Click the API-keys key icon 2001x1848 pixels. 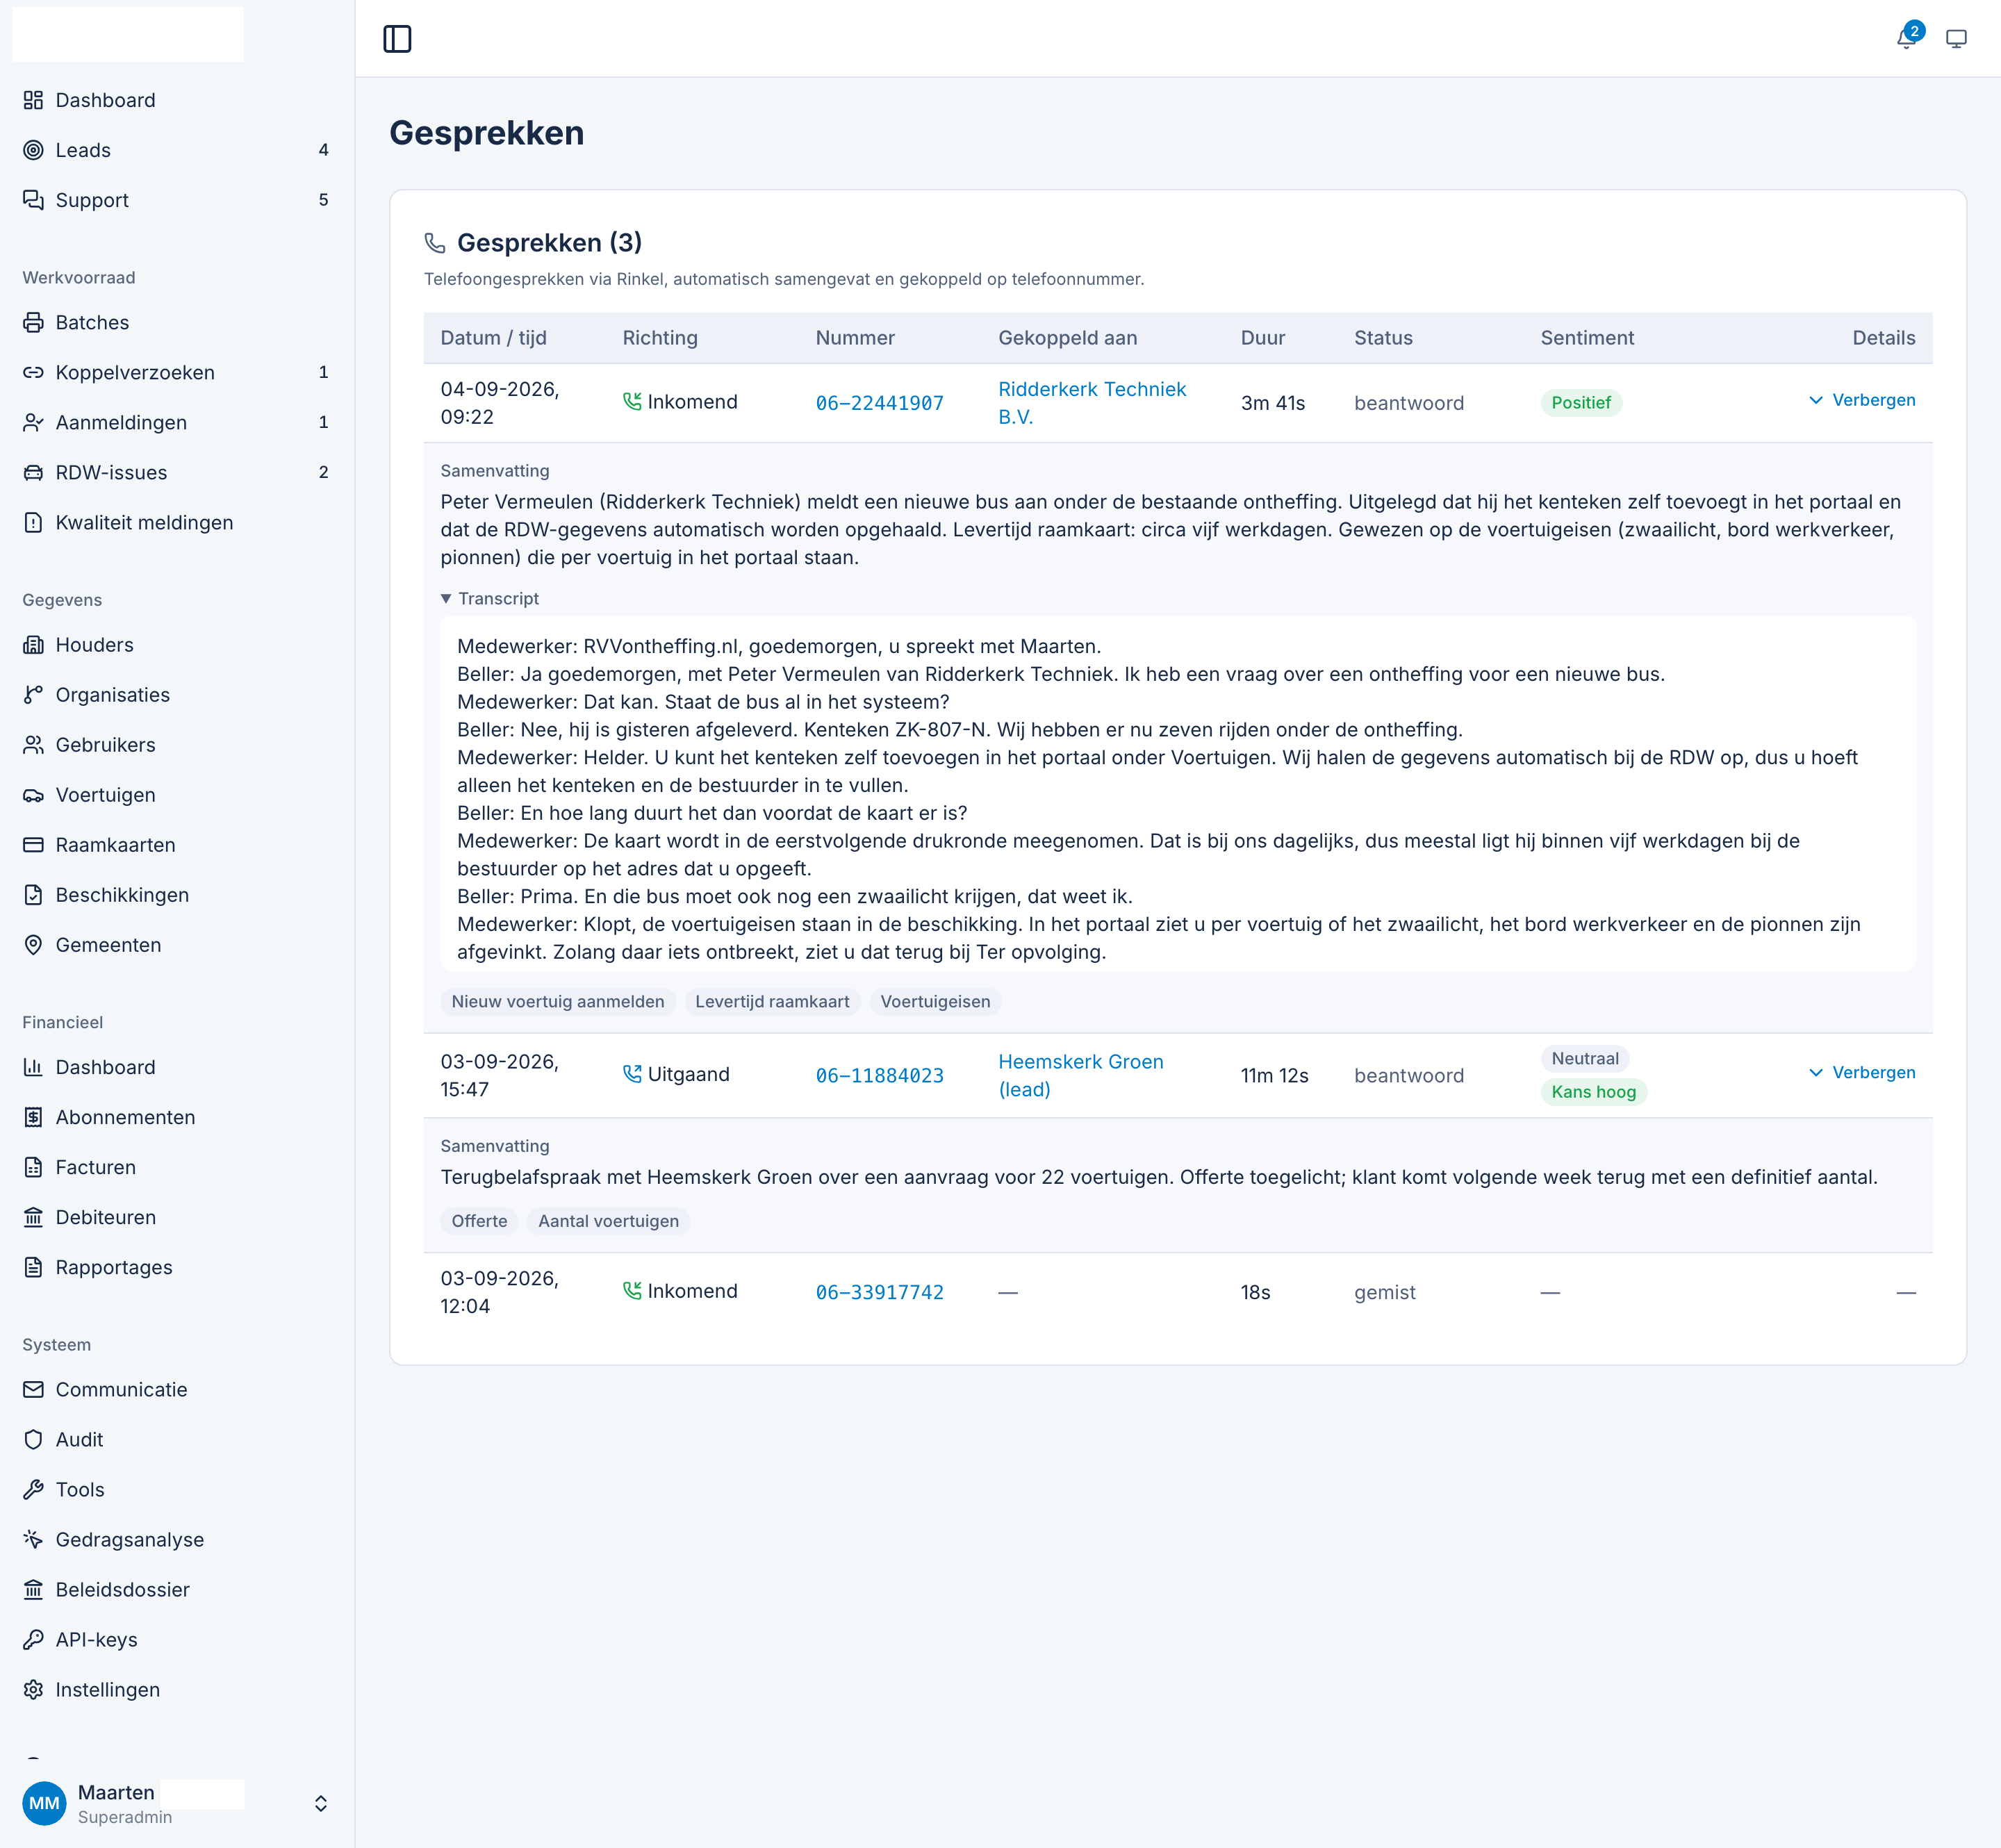[x=33, y=1639]
